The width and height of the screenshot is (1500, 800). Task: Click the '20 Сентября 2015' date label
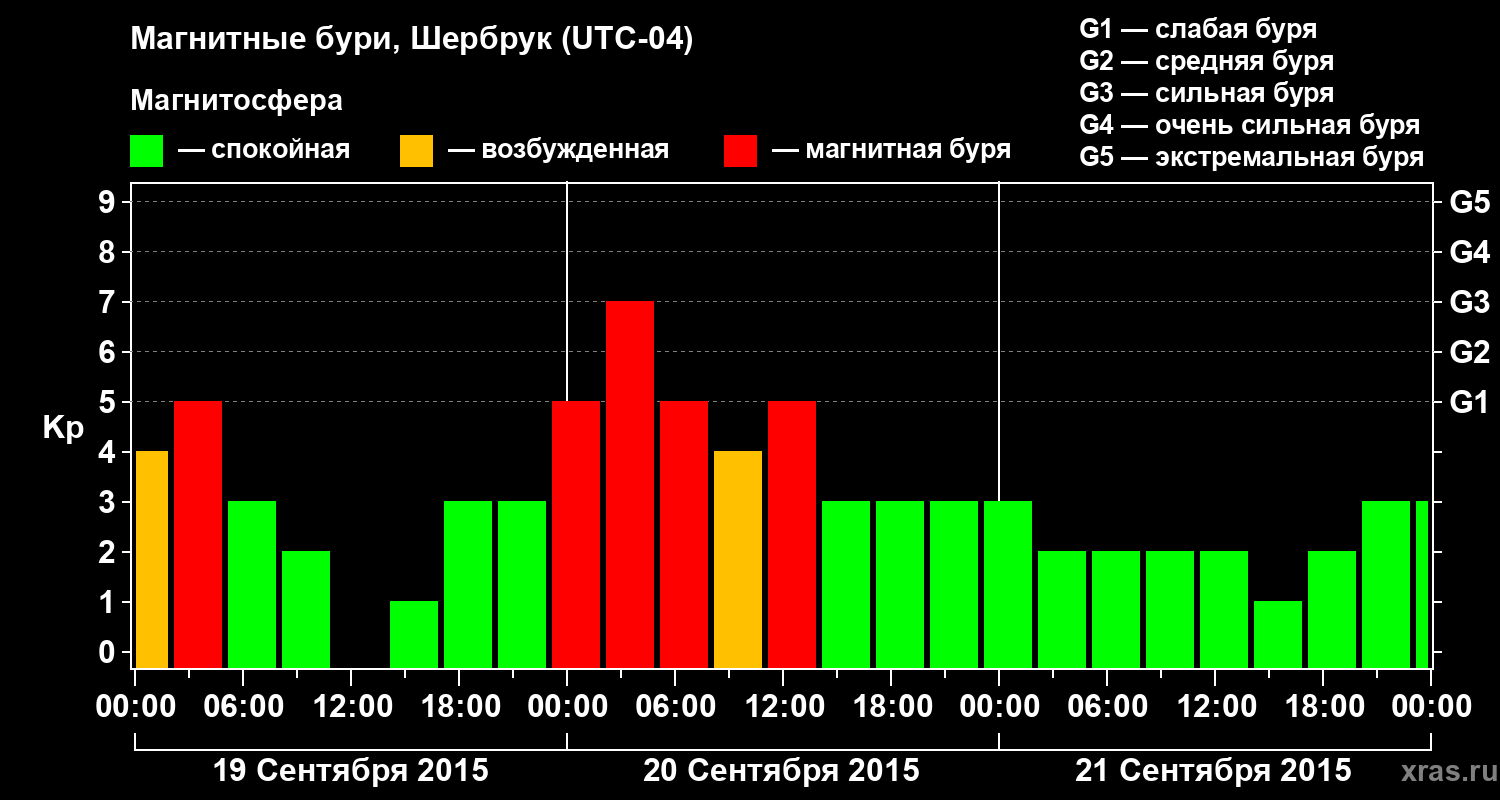tap(781, 771)
